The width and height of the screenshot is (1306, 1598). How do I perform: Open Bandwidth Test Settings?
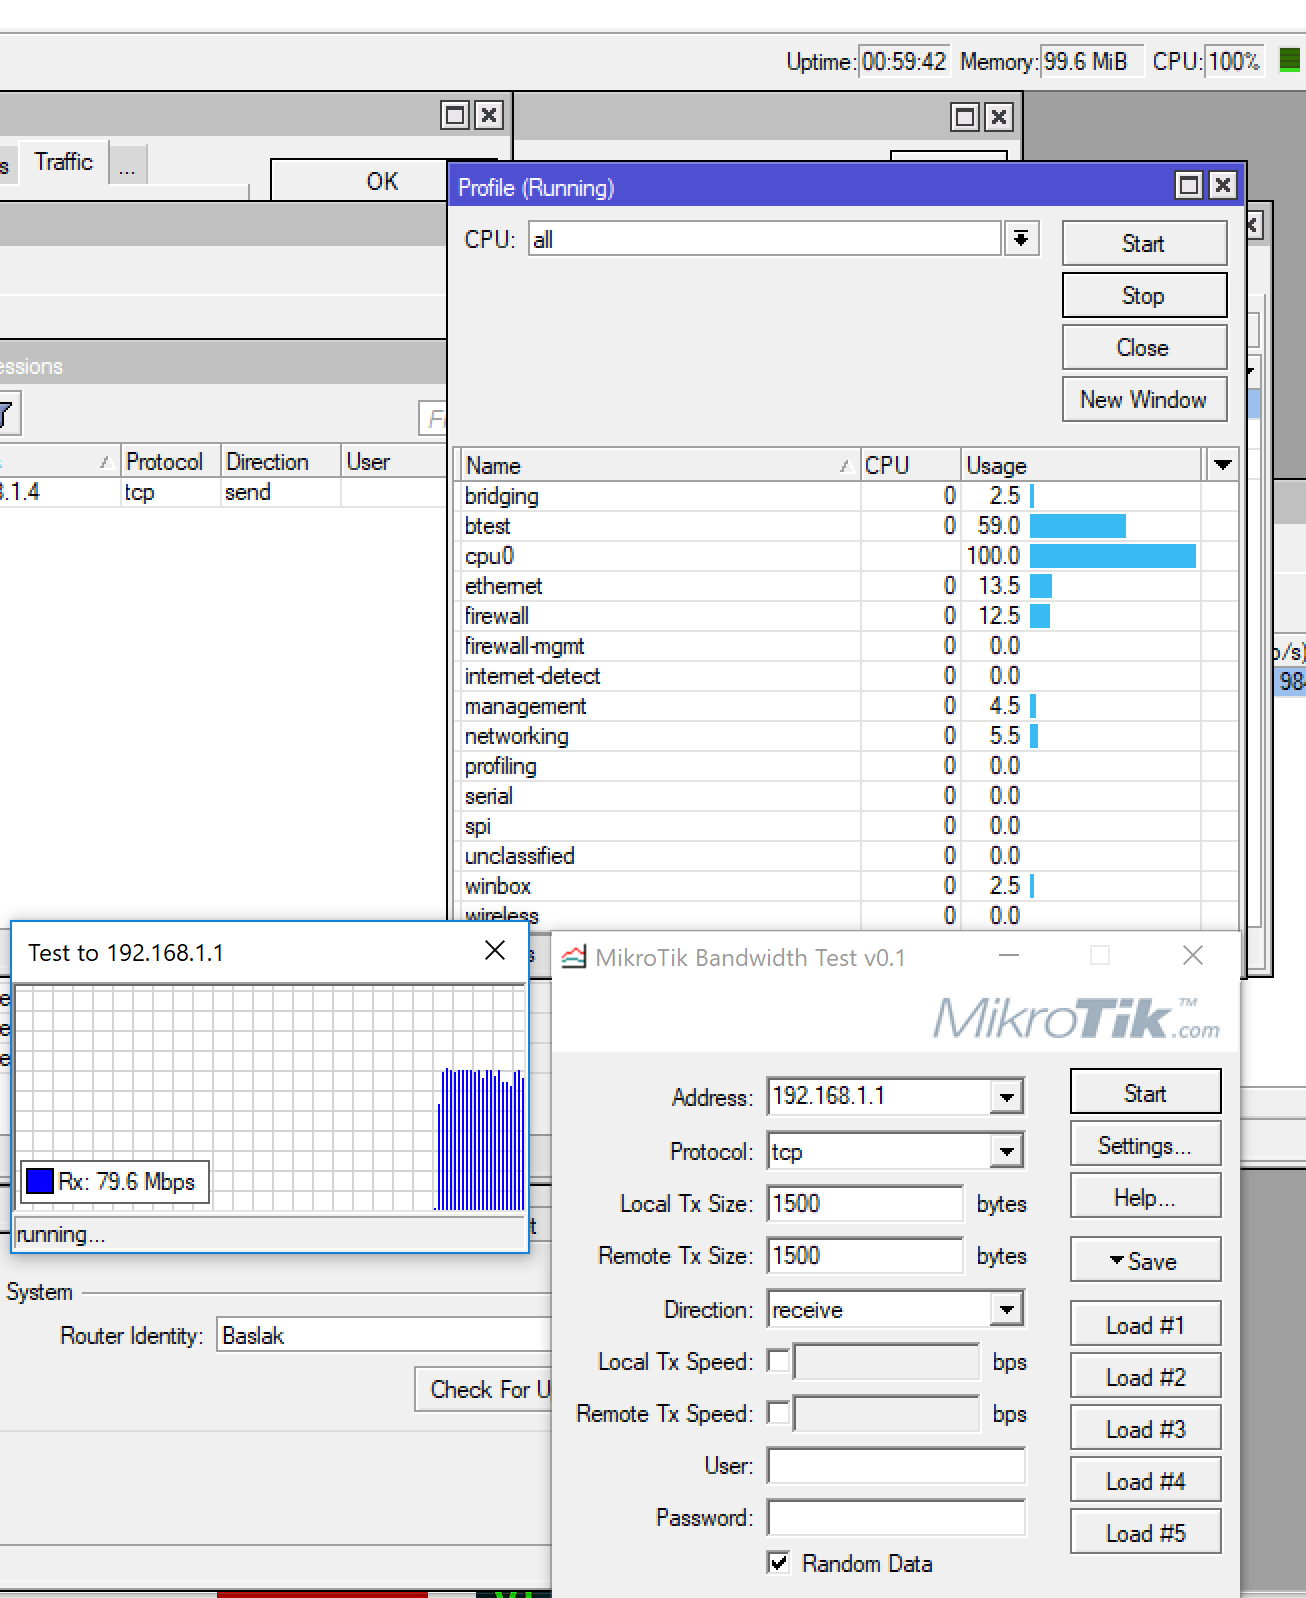click(1145, 1145)
